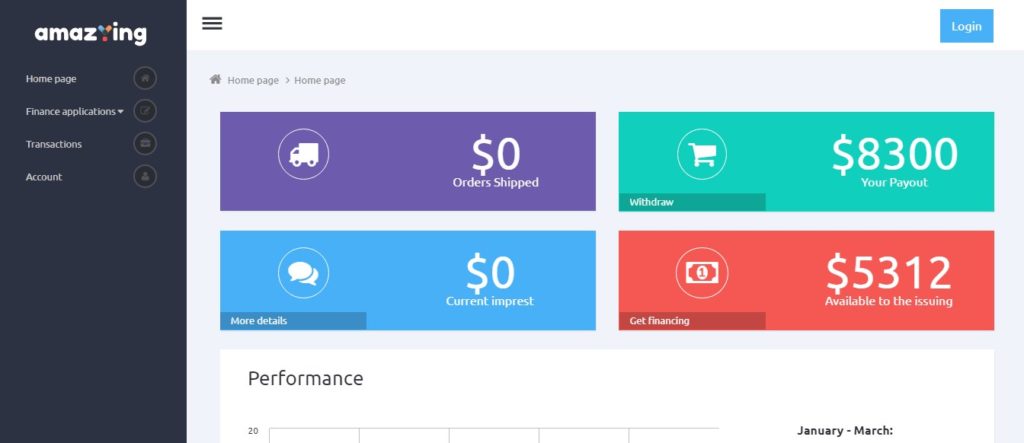Image resolution: width=1024 pixels, height=443 pixels.
Task: Click the banknote icon on issuing card
Action: 702,273
